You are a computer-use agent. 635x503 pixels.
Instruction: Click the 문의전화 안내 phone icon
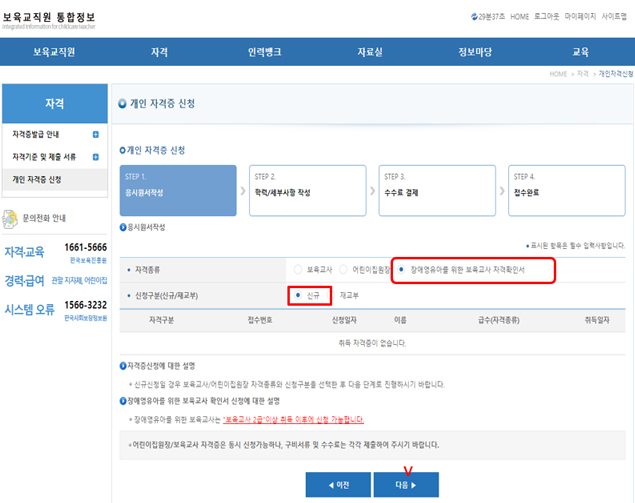pyautogui.click(x=10, y=219)
